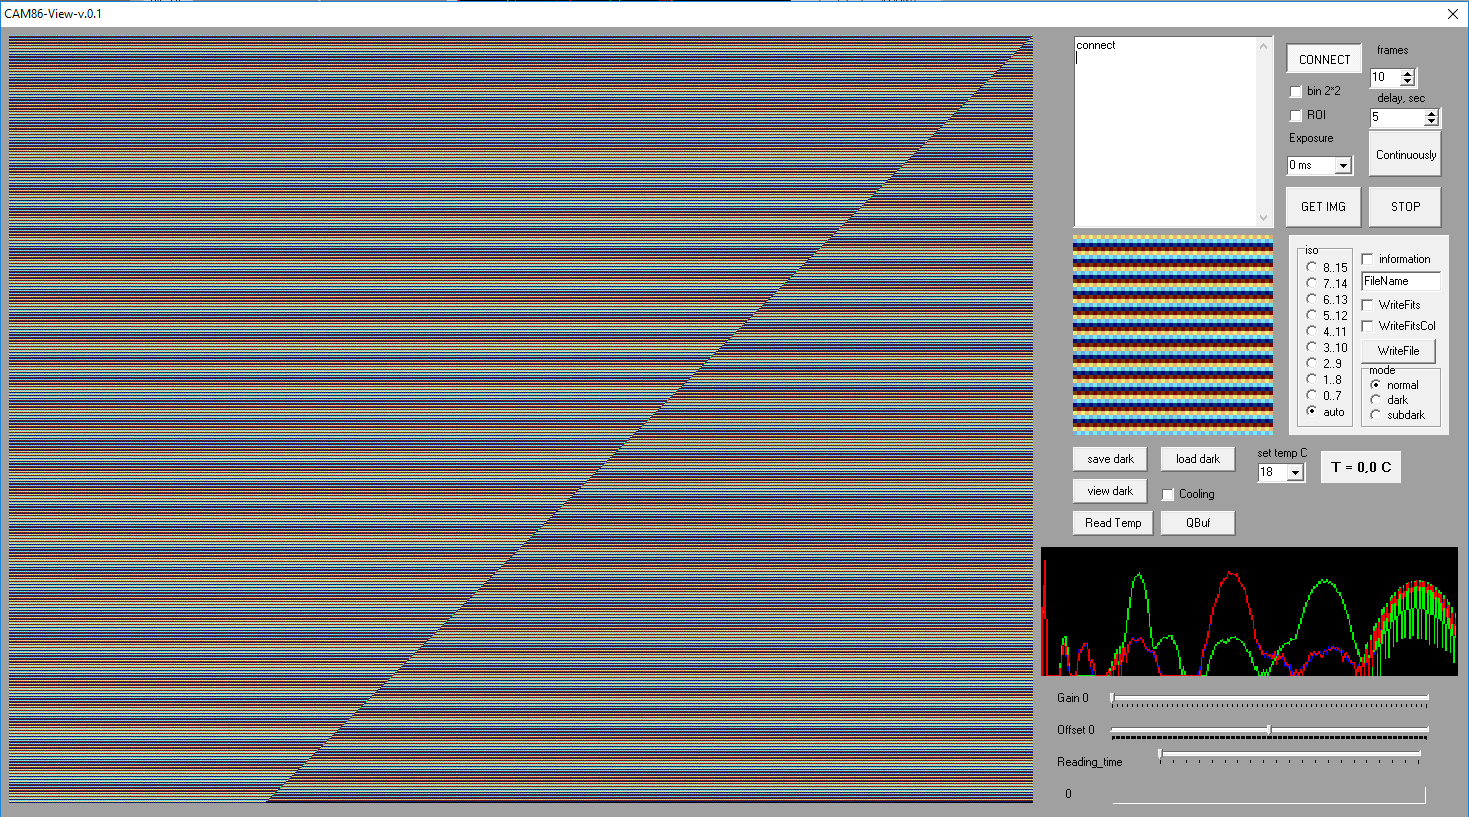Start Continuously capture mode
The width and height of the screenshot is (1469, 817).
pyautogui.click(x=1405, y=154)
